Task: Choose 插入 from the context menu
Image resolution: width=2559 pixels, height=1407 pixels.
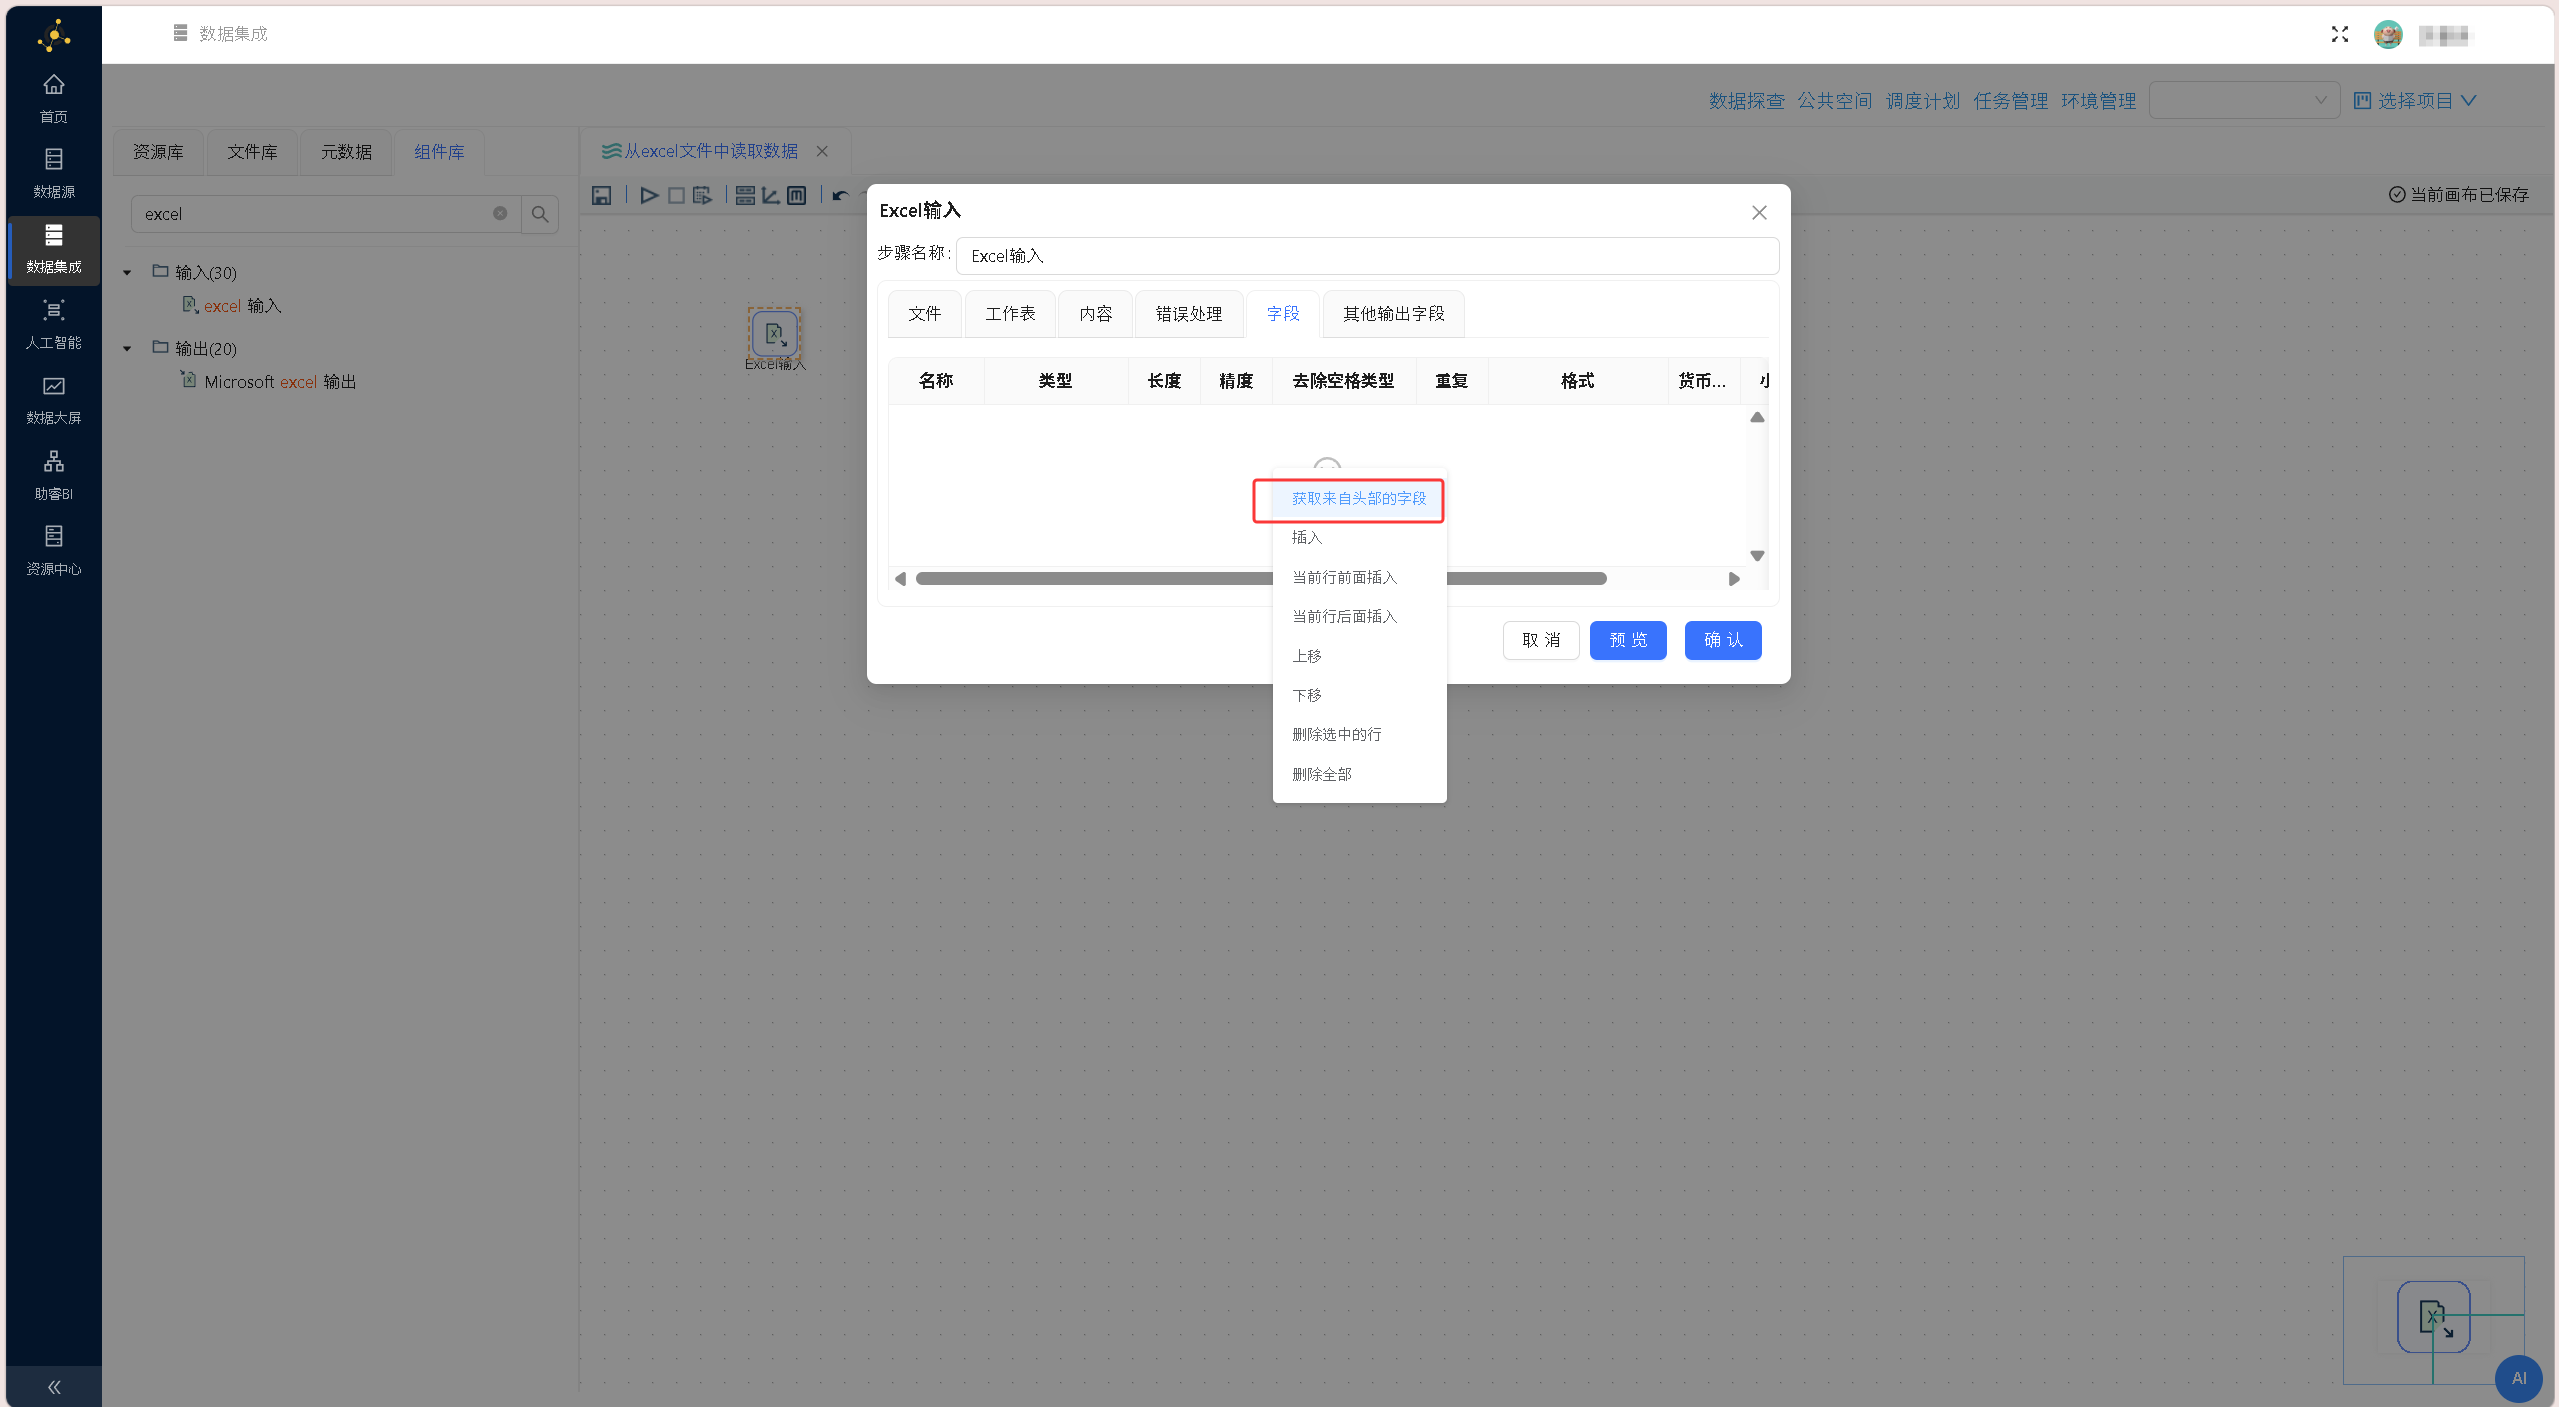Action: pos(1359,537)
